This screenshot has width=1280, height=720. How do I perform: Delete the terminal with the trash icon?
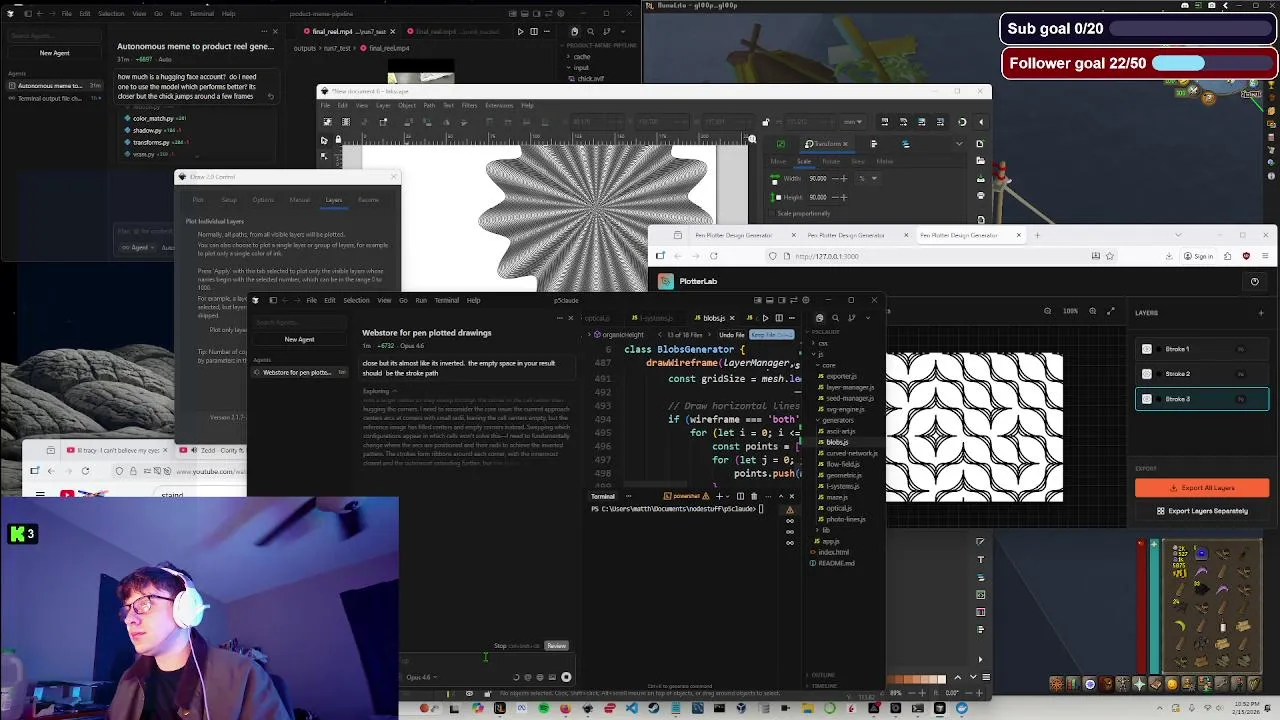753,496
